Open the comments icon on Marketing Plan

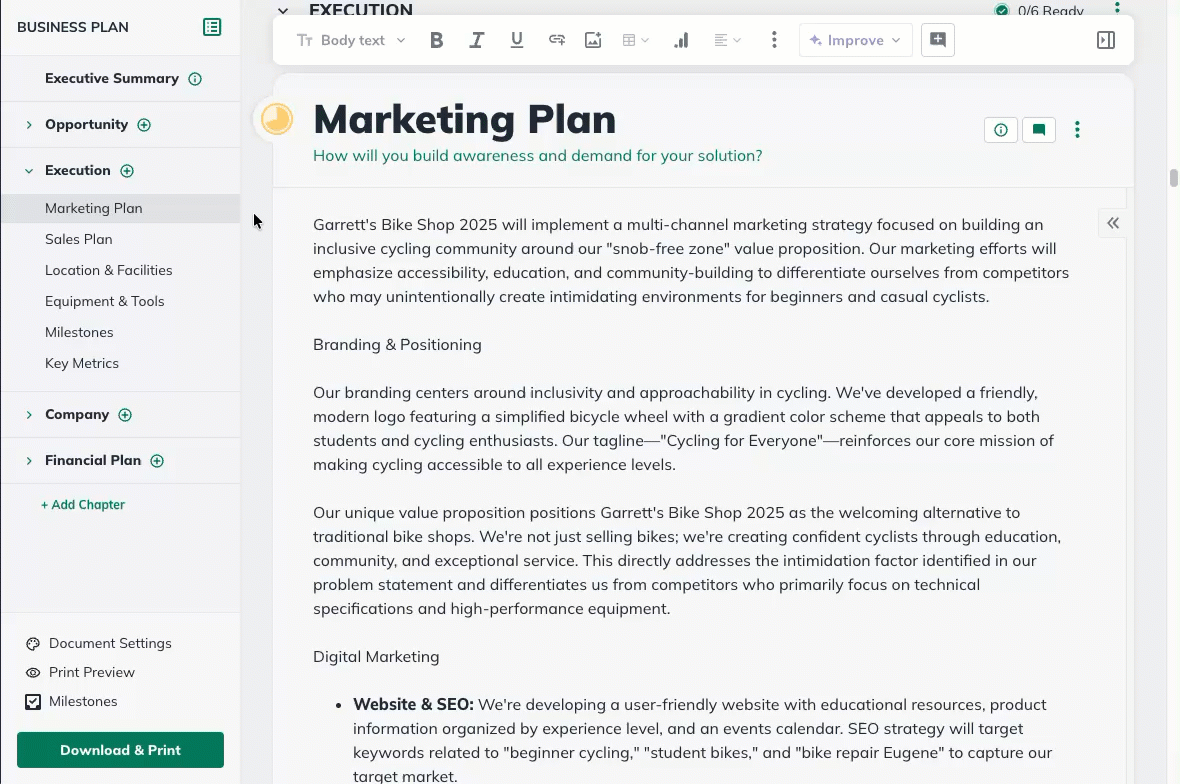tap(1038, 130)
